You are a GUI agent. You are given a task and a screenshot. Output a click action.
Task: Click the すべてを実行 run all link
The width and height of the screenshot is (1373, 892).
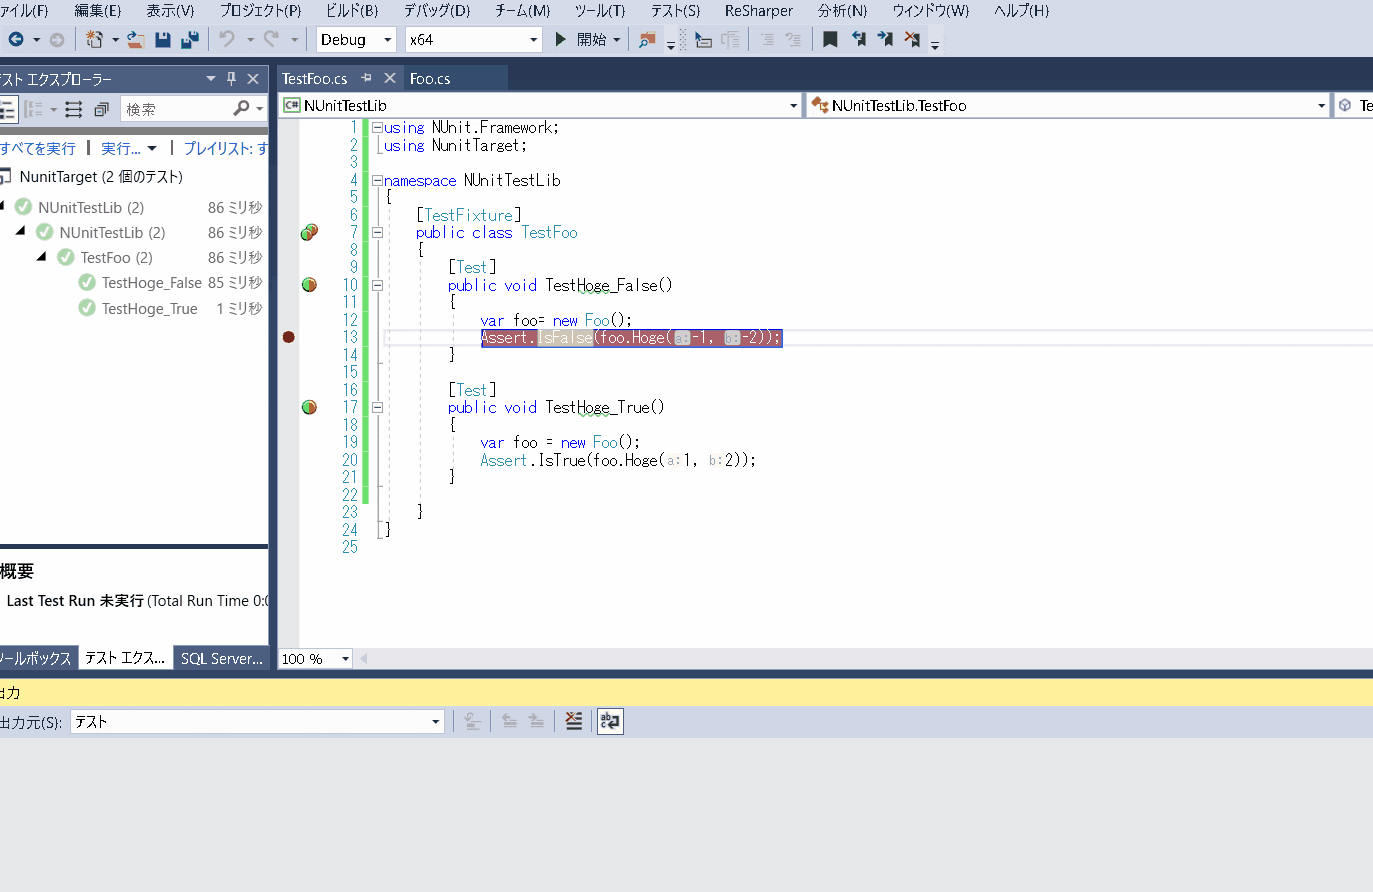coord(38,148)
